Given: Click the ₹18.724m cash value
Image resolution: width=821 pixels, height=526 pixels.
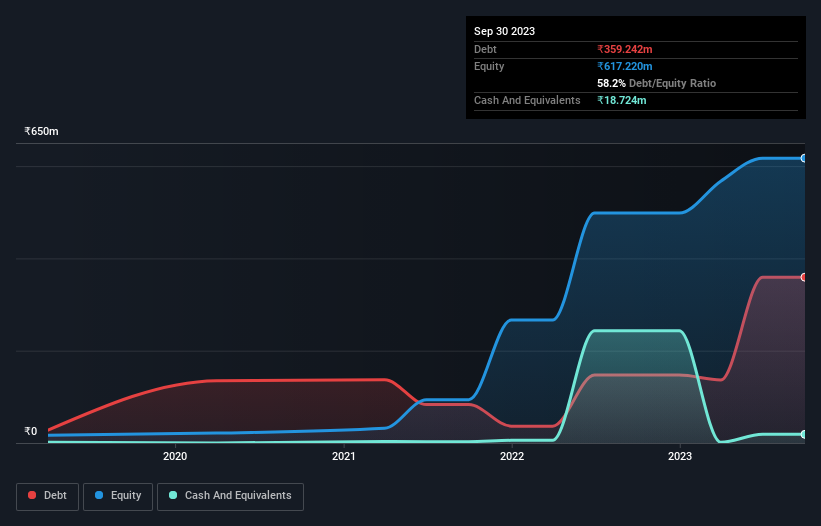Looking at the screenshot, I should [x=622, y=100].
